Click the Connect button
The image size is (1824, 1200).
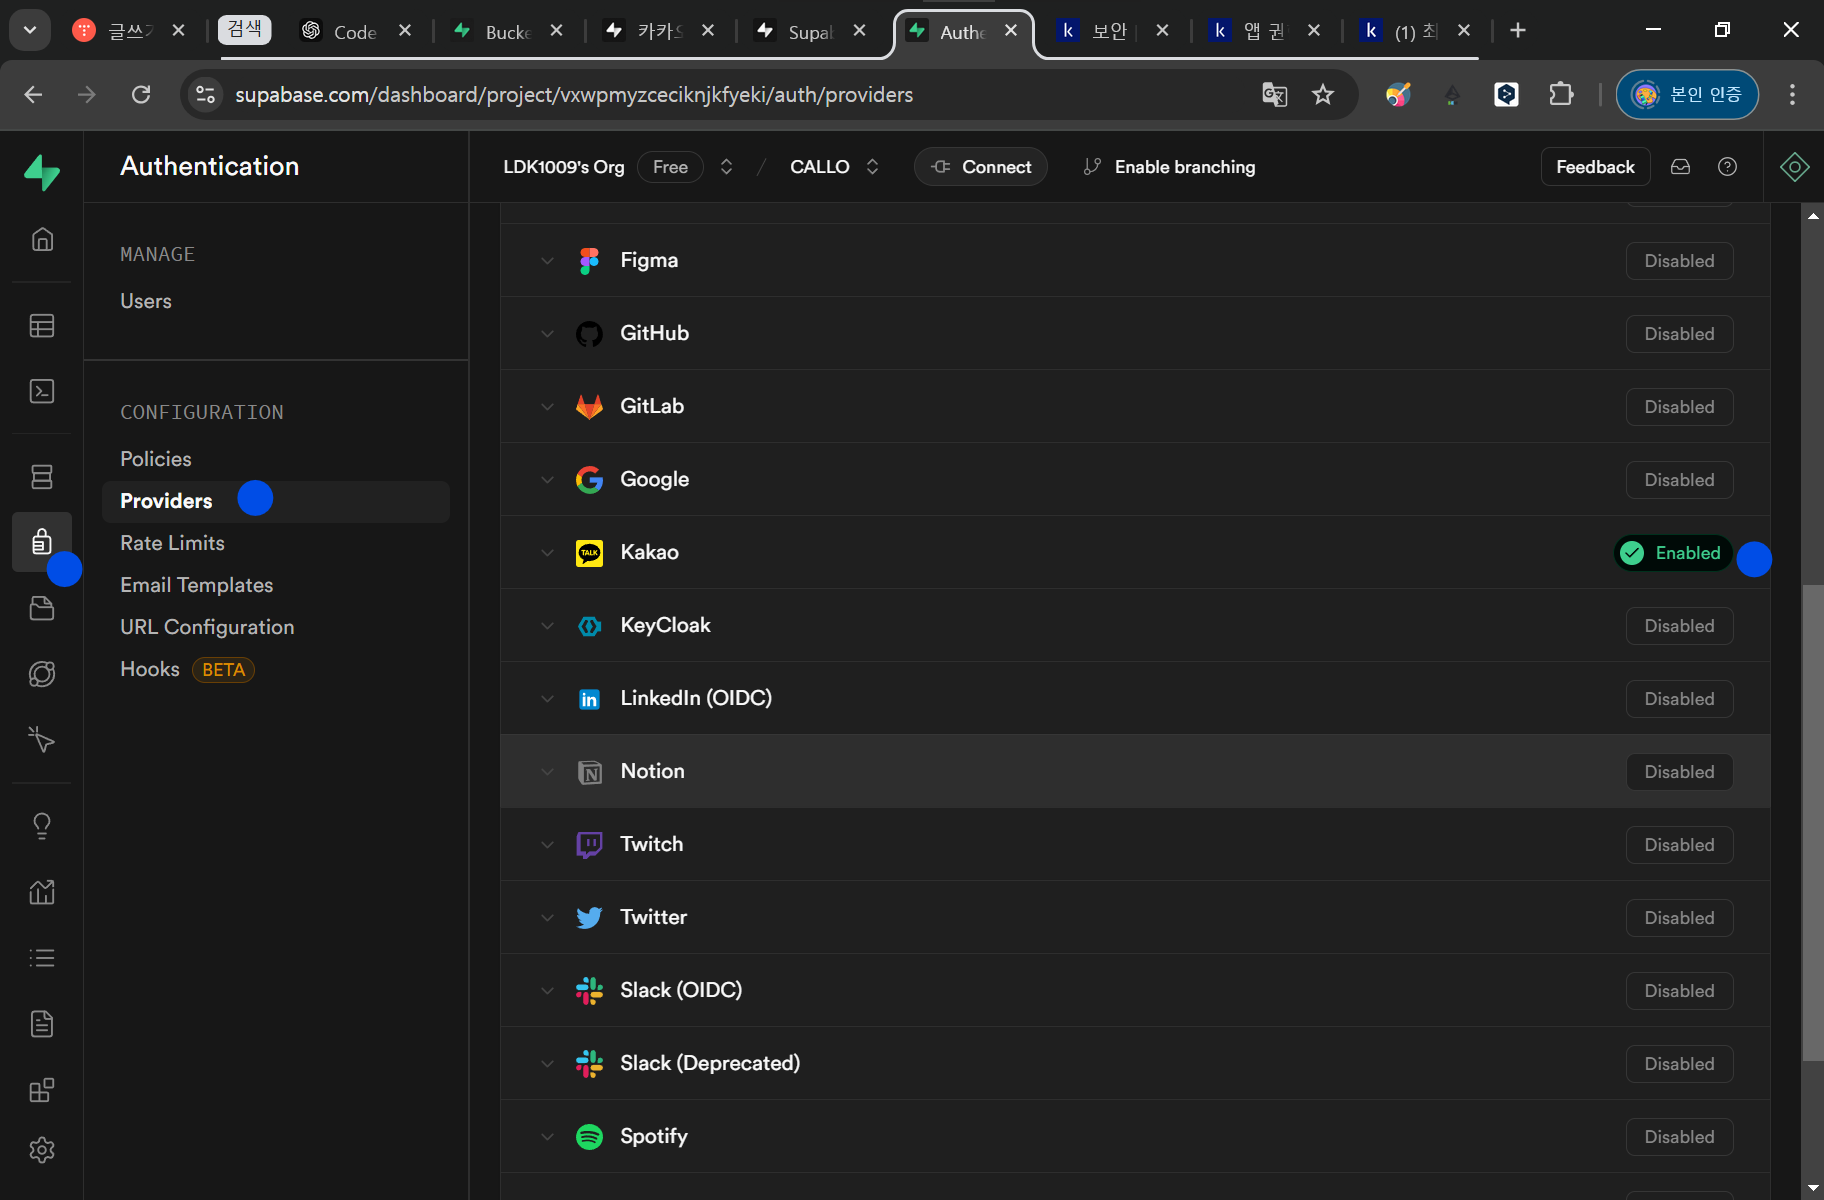(x=981, y=167)
